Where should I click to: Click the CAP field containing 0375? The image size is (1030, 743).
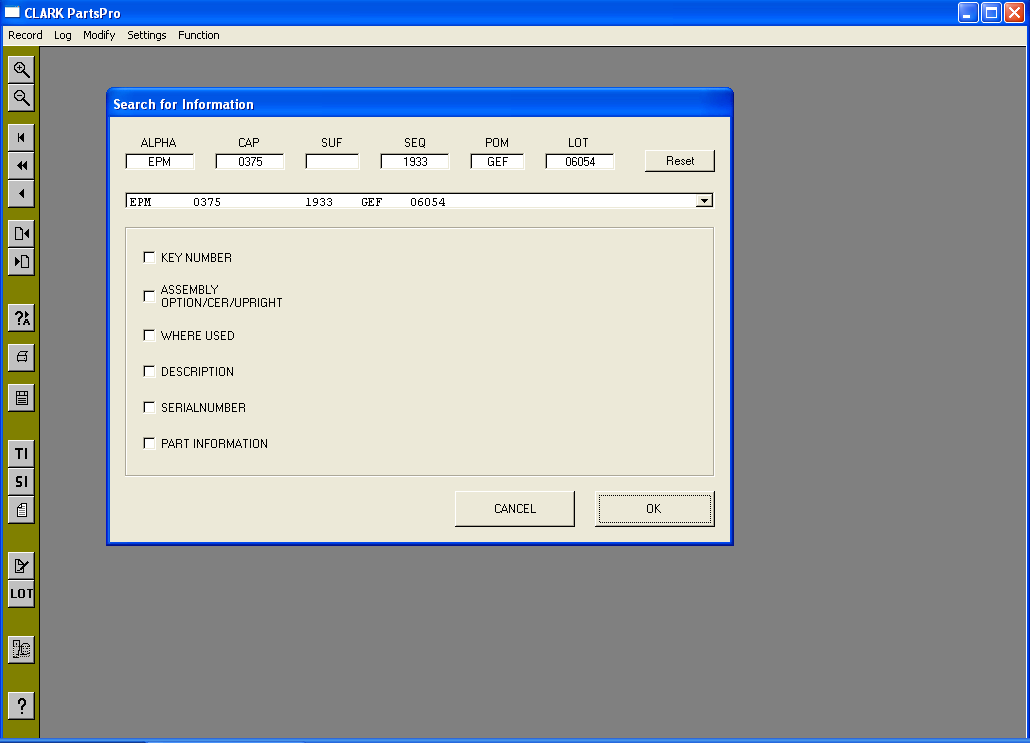250,162
